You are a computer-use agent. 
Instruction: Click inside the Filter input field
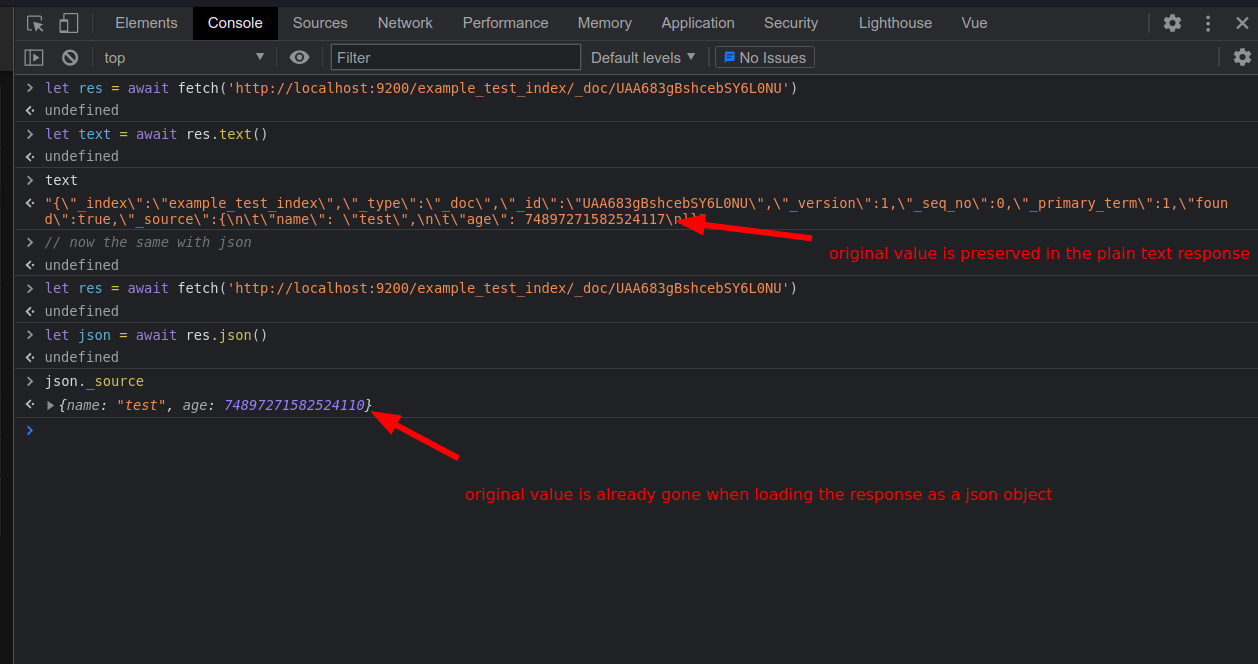tap(455, 57)
